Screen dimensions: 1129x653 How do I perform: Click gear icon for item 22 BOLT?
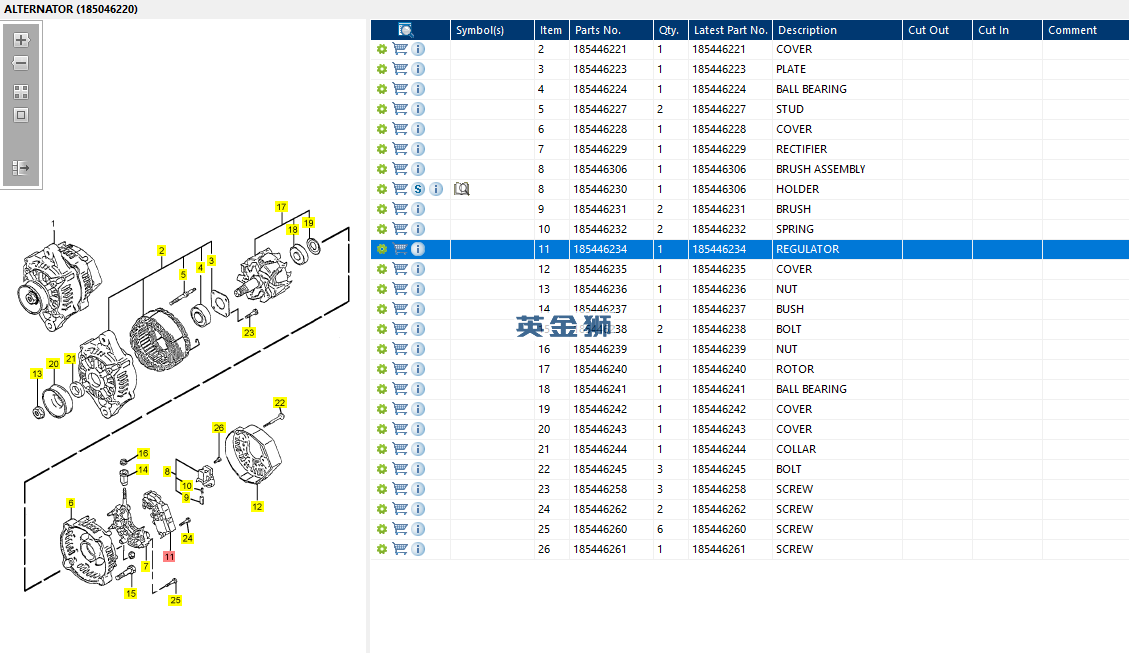click(382, 469)
